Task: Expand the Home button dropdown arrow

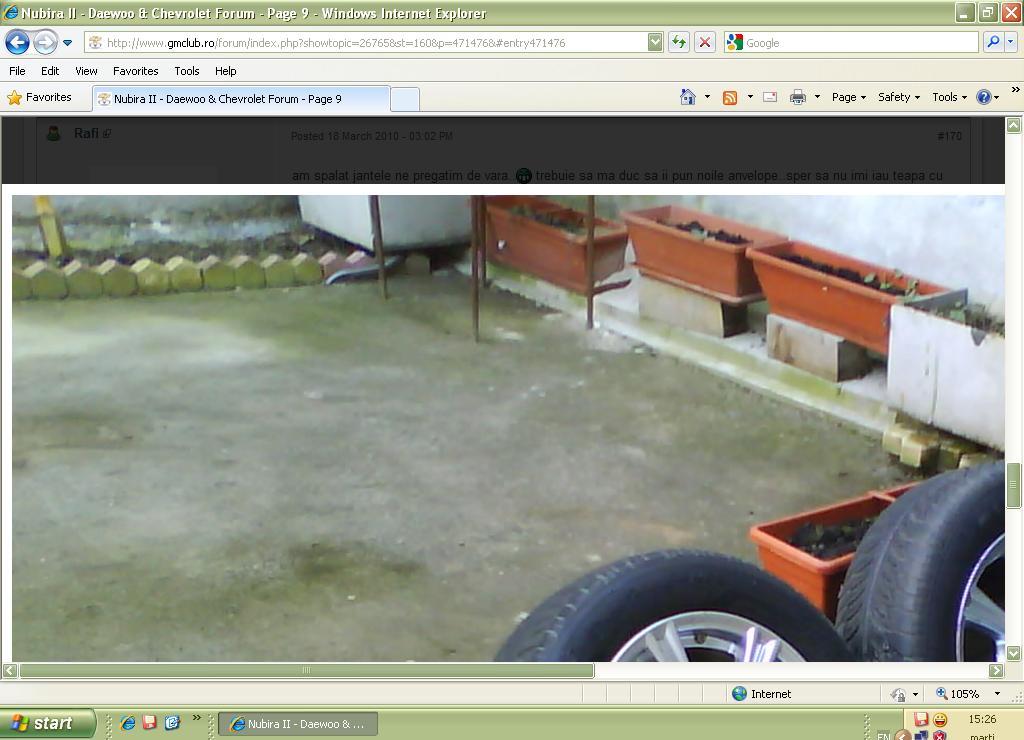Action: 707,97
